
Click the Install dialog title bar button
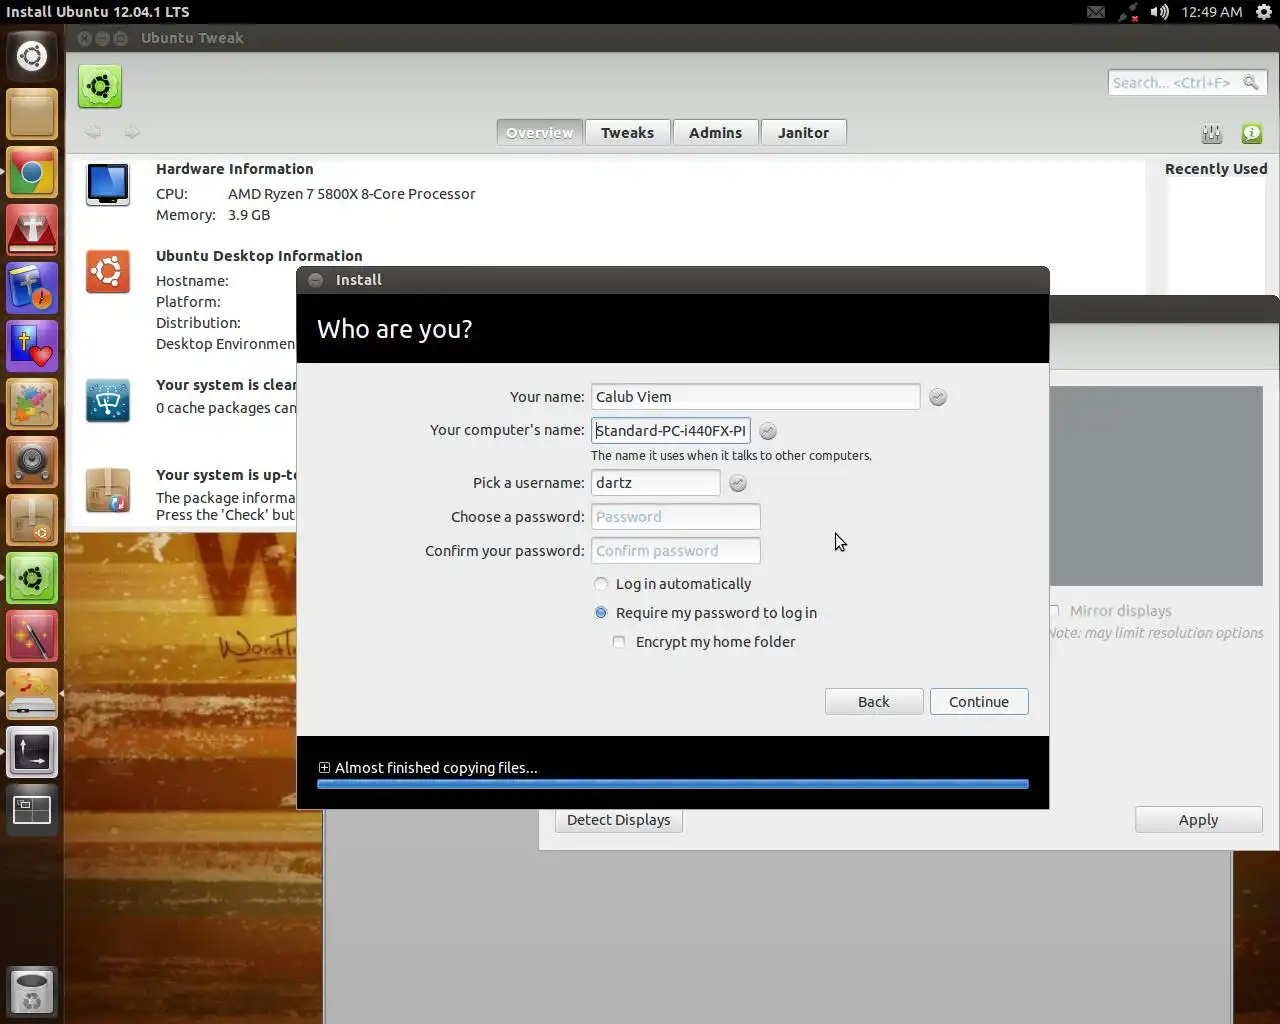315,280
